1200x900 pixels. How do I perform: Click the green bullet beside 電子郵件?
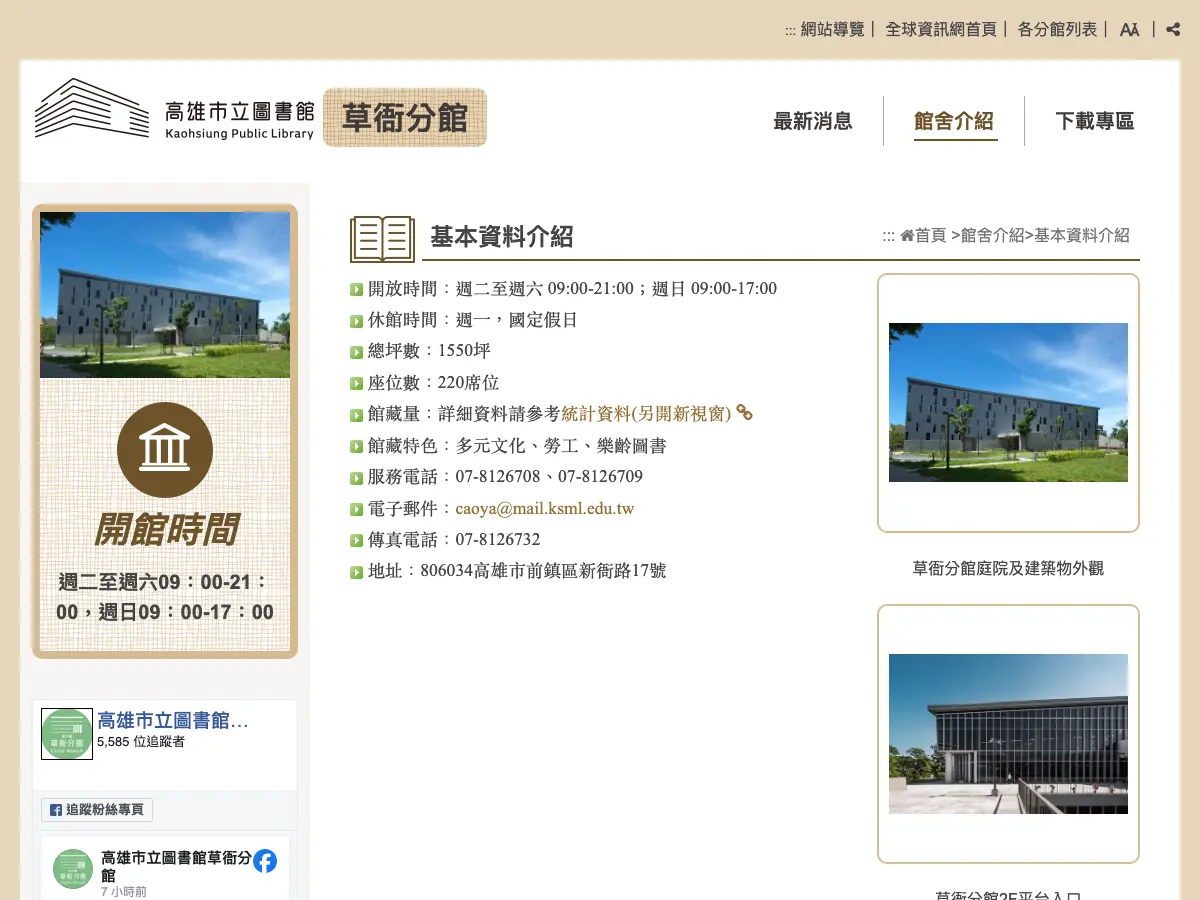tap(357, 509)
